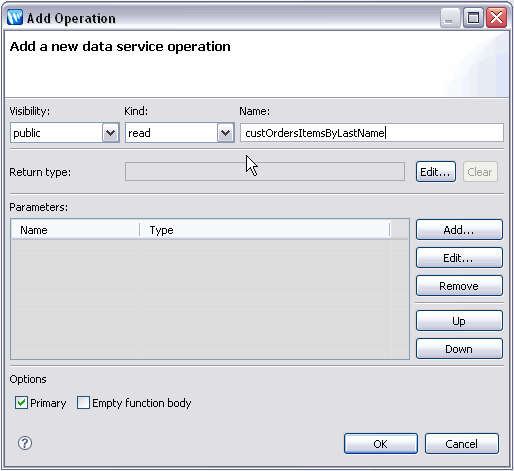Screen dimensions: 514x471
Task: Open the Visibility dropdown arrow
Action: point(110,133)
